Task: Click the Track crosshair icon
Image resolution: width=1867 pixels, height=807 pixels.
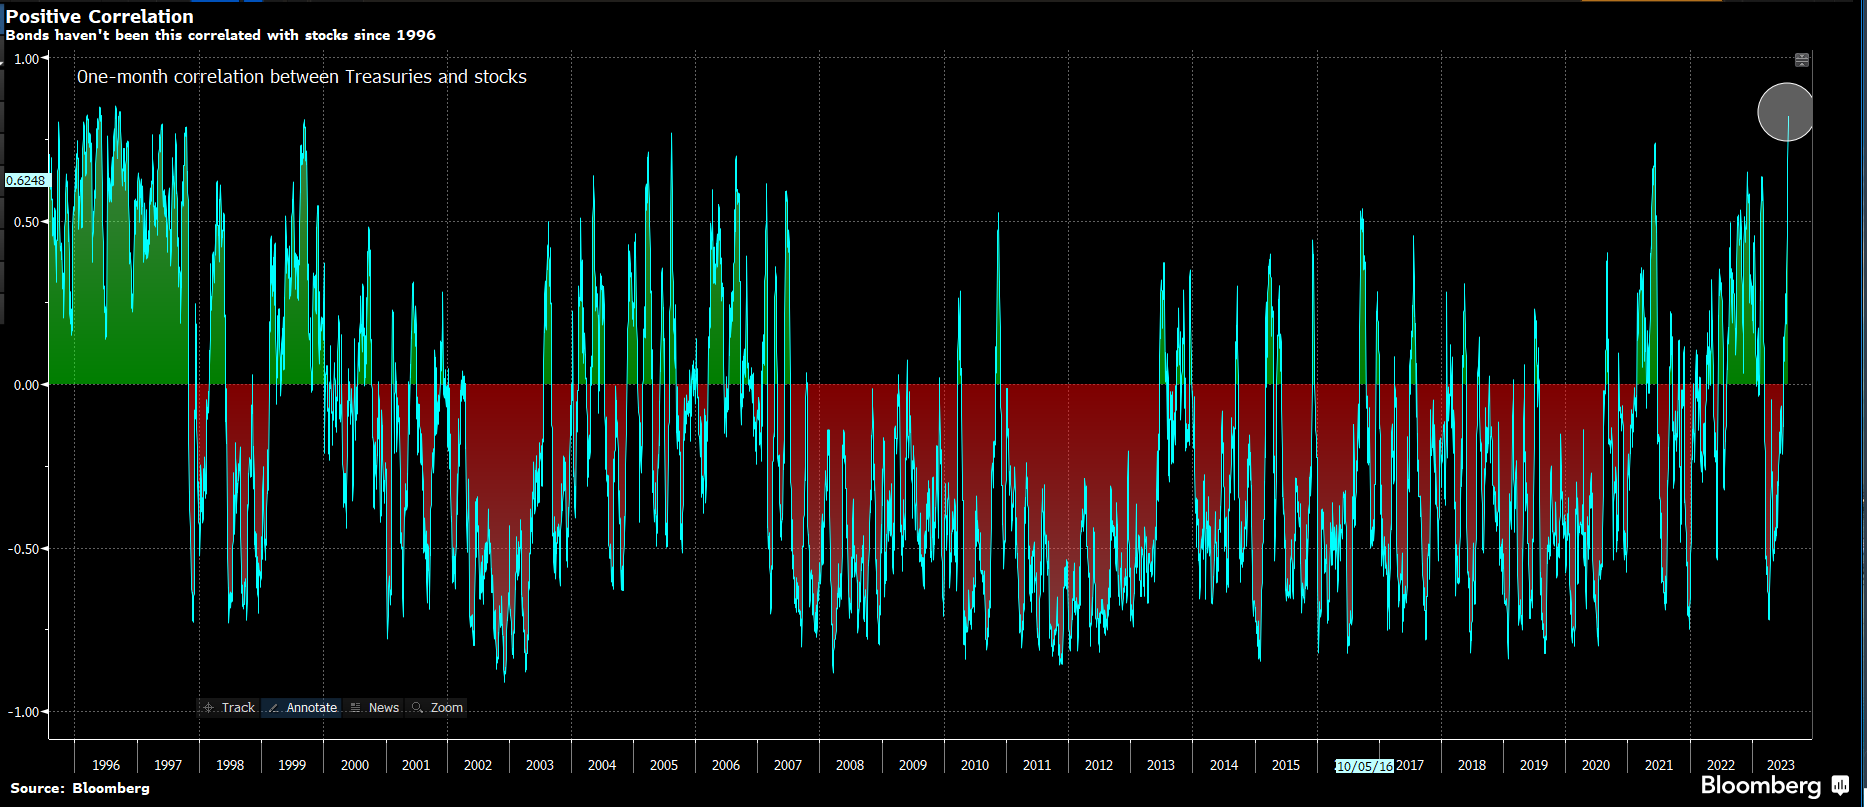Action: (208, 708)
